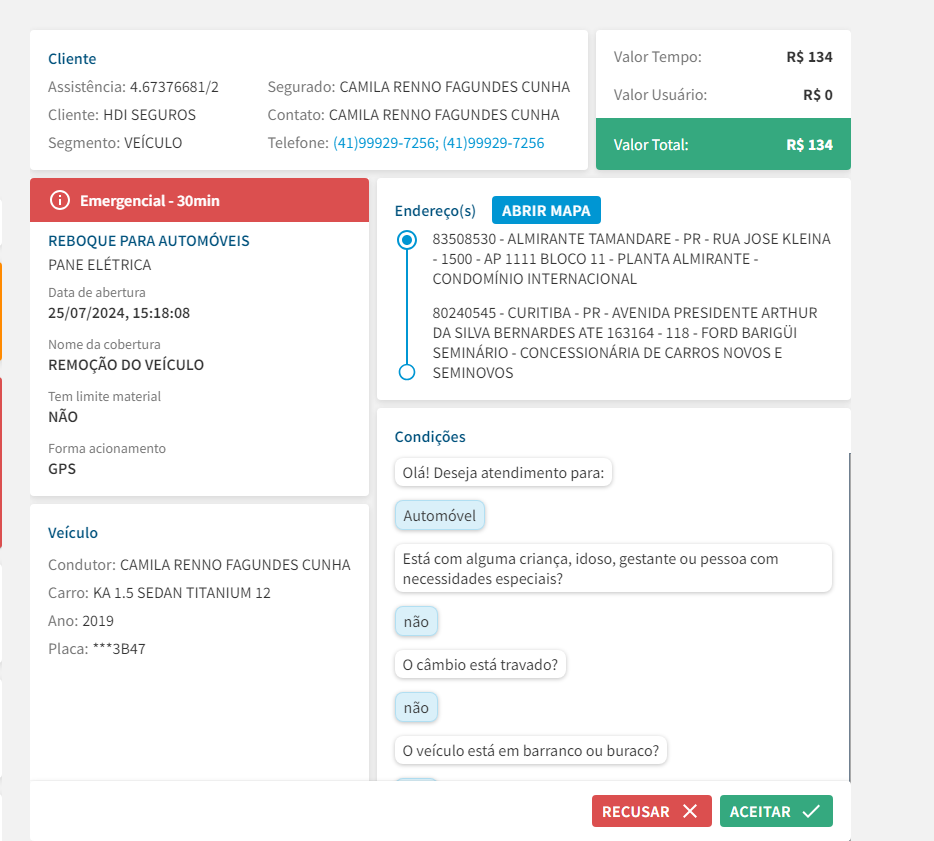
Task: Click the REBOQUE PARA AUTOMÓVEIS heading
Action: [149, 241]
